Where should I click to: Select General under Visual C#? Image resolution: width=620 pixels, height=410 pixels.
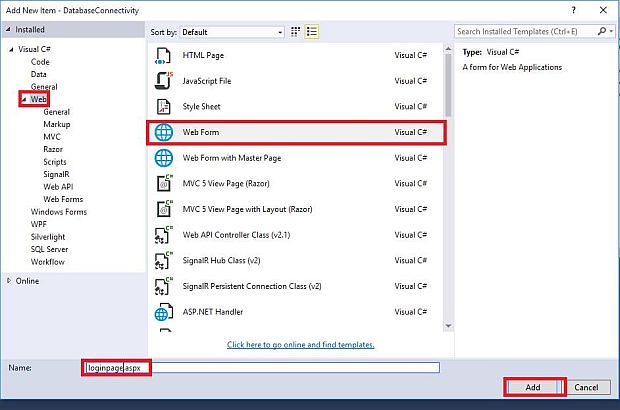pyautogui.click(x=44, y=87)
